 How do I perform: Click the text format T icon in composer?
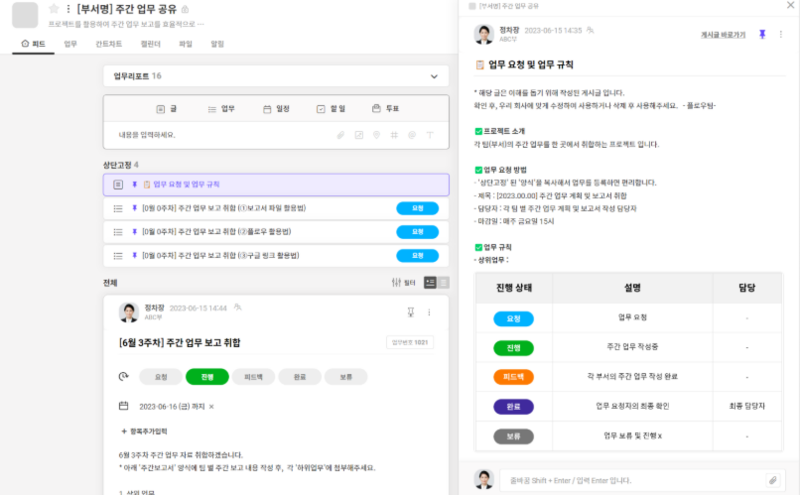click(x=430, y=135)
